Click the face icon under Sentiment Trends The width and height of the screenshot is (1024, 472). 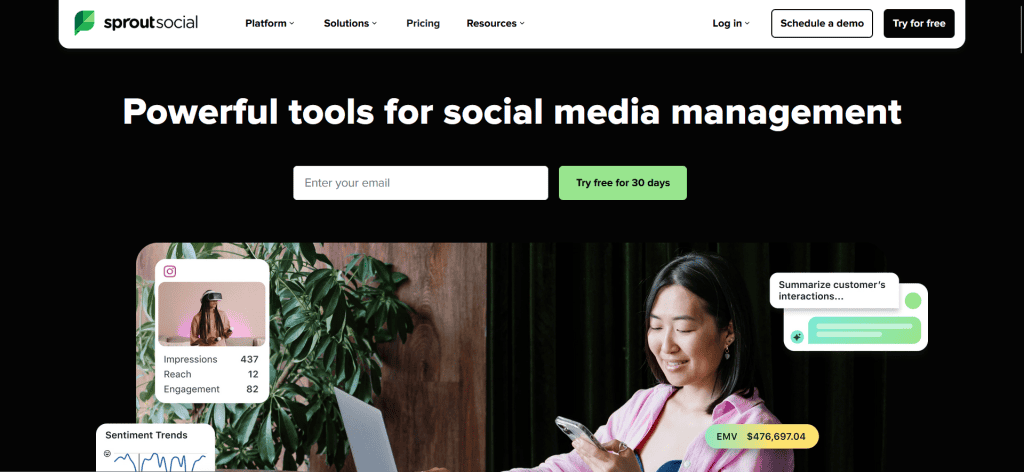pyautogui.click(x=107, y=453)
